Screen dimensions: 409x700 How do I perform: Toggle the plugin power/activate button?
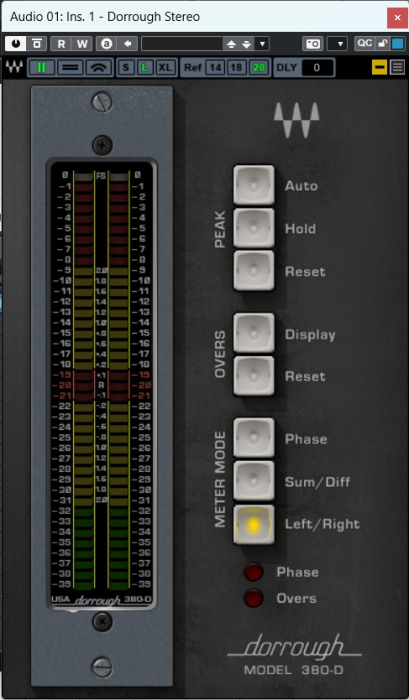(16, 43)
